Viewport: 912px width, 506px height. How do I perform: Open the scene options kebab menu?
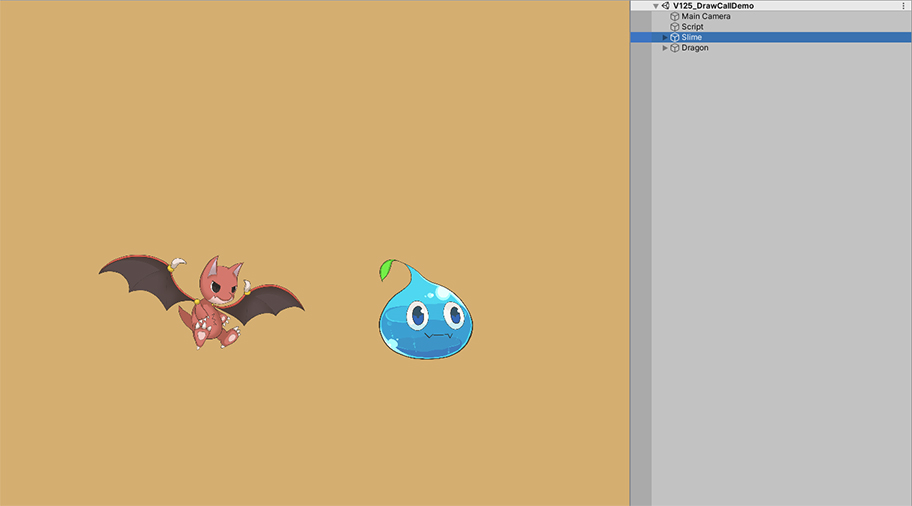903,6
